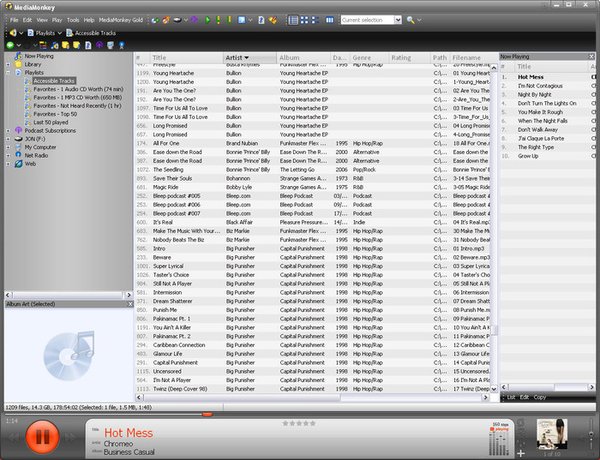This screenshot has height=460, width=600.
Task: Switch to the third view mode button
Action: coord(315,20)
